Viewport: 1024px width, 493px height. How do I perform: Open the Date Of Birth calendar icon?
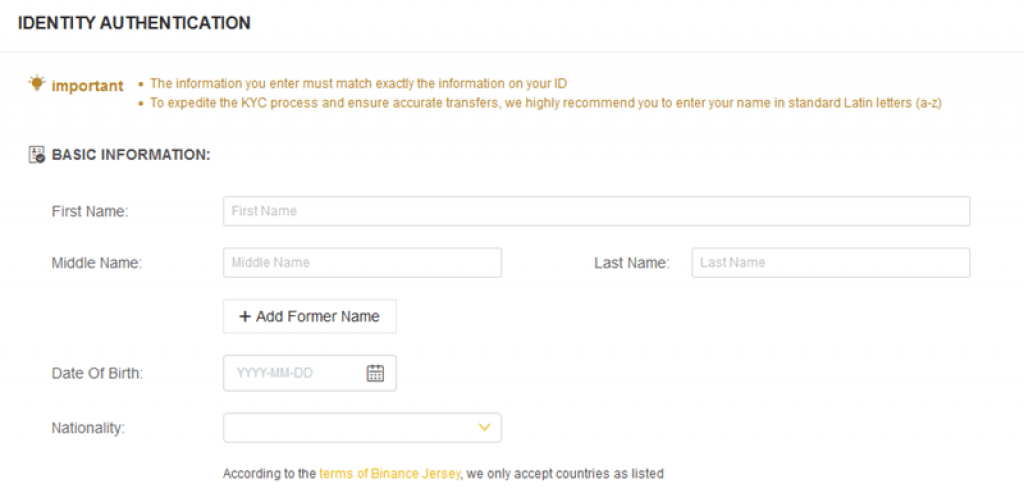click(x=375, y=373)
